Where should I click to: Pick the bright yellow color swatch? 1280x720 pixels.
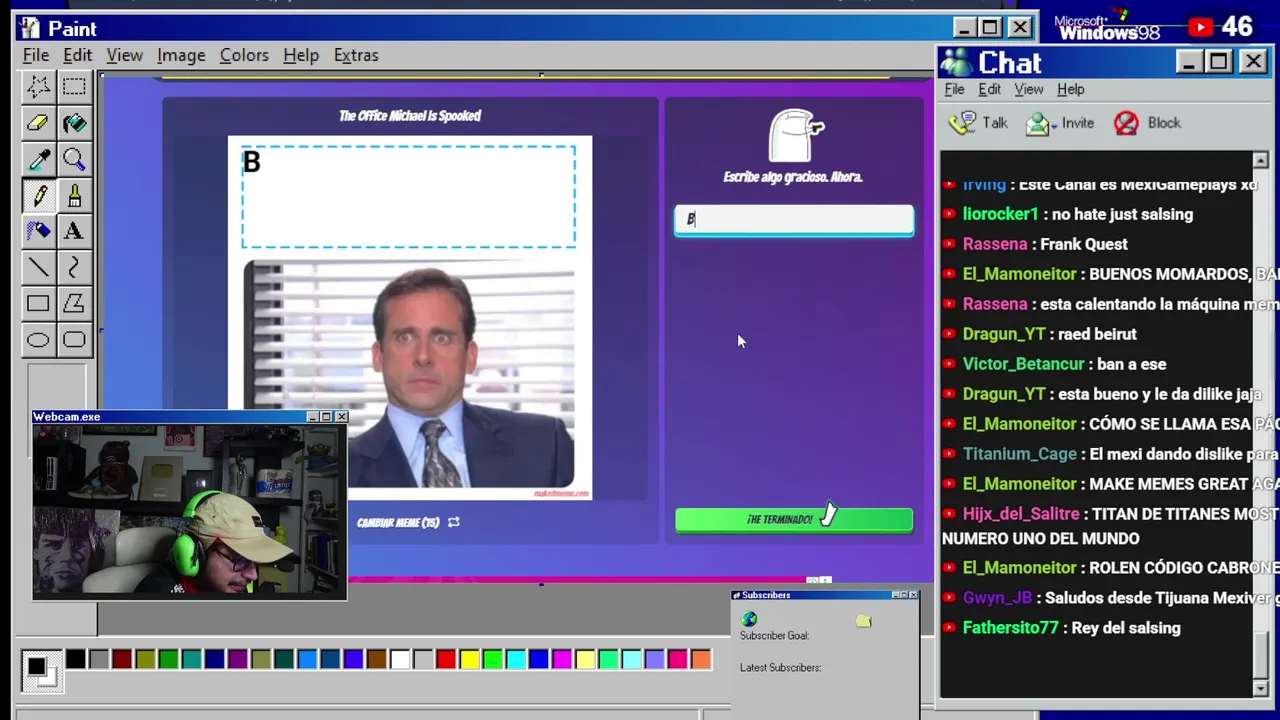pos(469,659)
